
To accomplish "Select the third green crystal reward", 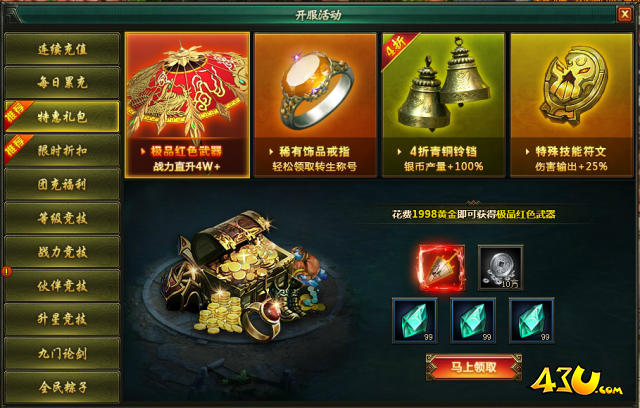I will point(531,321).
